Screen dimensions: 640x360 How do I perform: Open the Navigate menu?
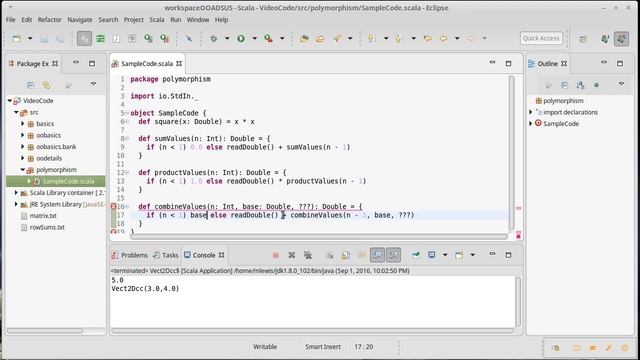(80, 20)
